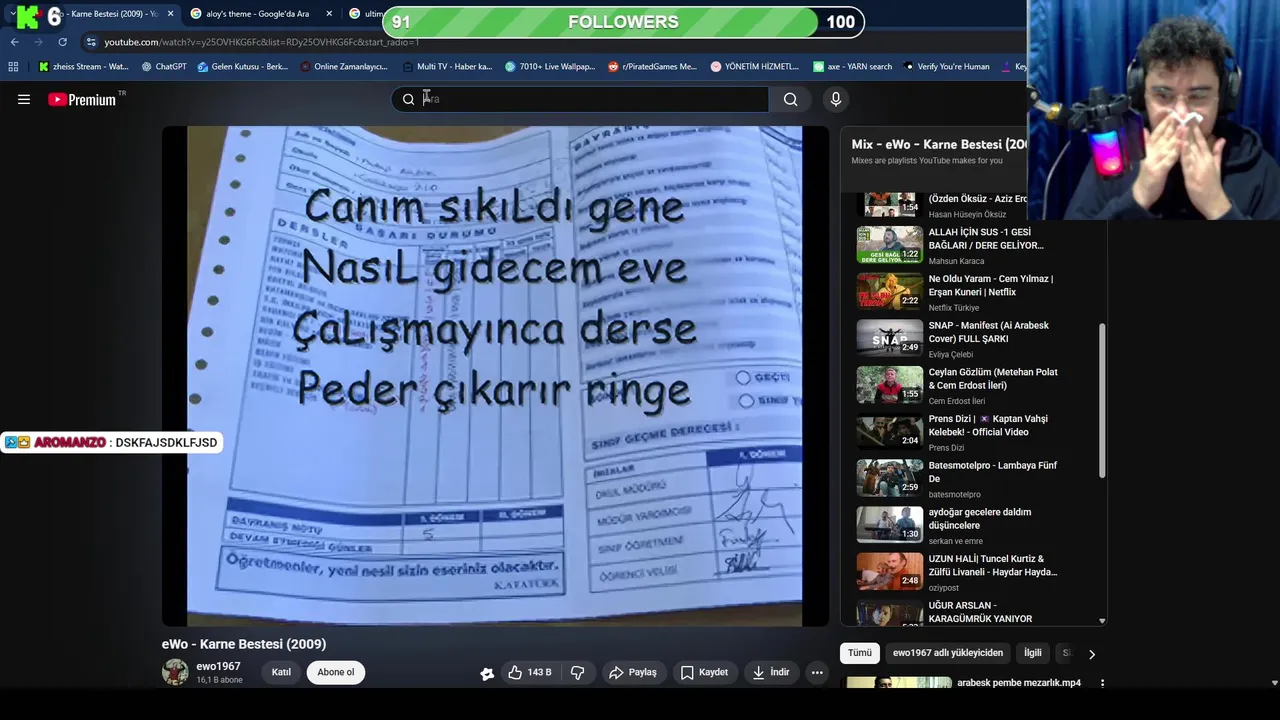This screenshot has width=1280, height=720.
Task: Play 'Prens Dizi' Kaptan Vahşi thumbnail
Action: 890,432
